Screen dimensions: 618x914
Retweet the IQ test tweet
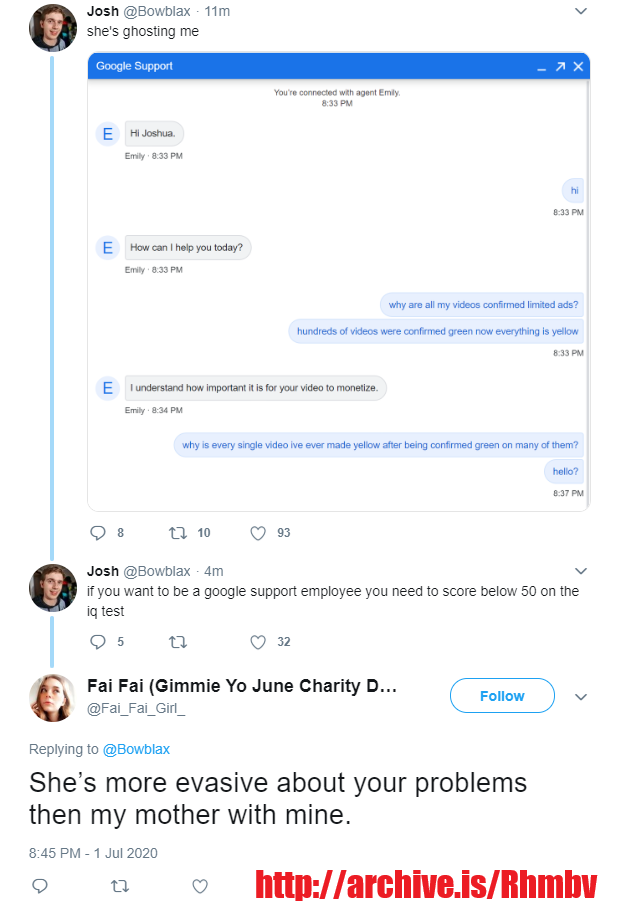[177, 642]
